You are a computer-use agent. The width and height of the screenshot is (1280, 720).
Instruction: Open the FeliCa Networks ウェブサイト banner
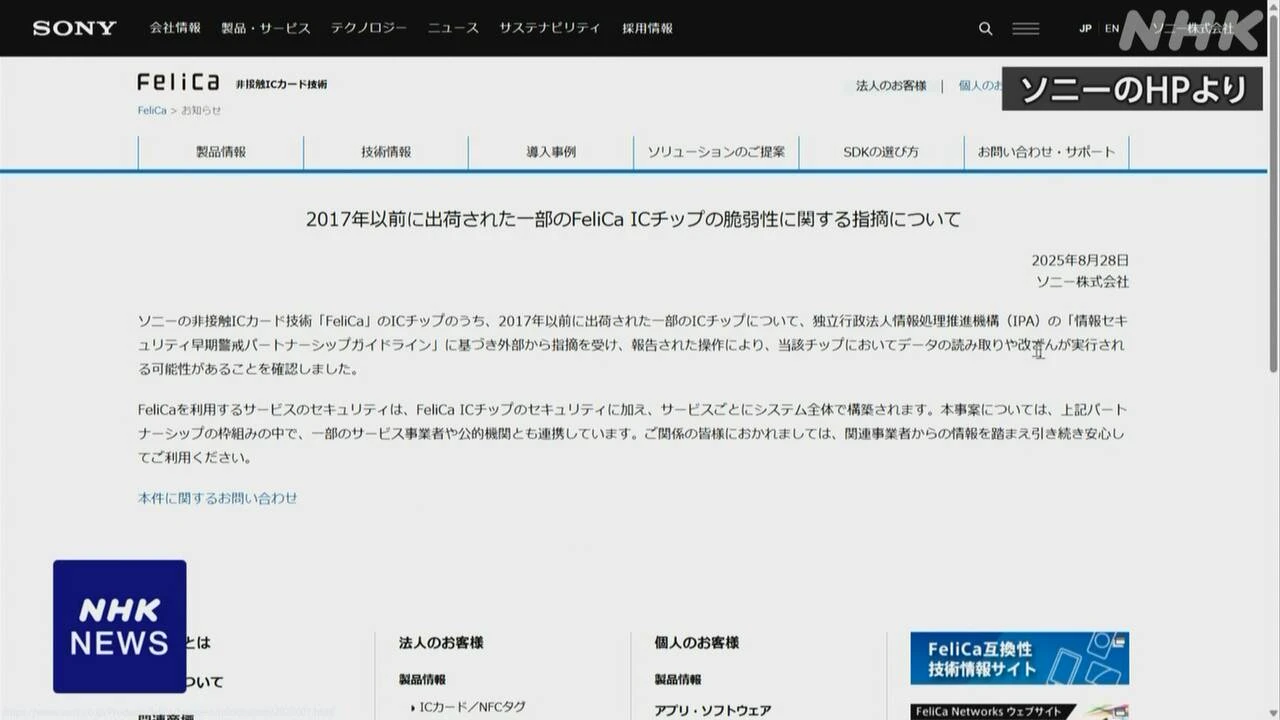1019,712
